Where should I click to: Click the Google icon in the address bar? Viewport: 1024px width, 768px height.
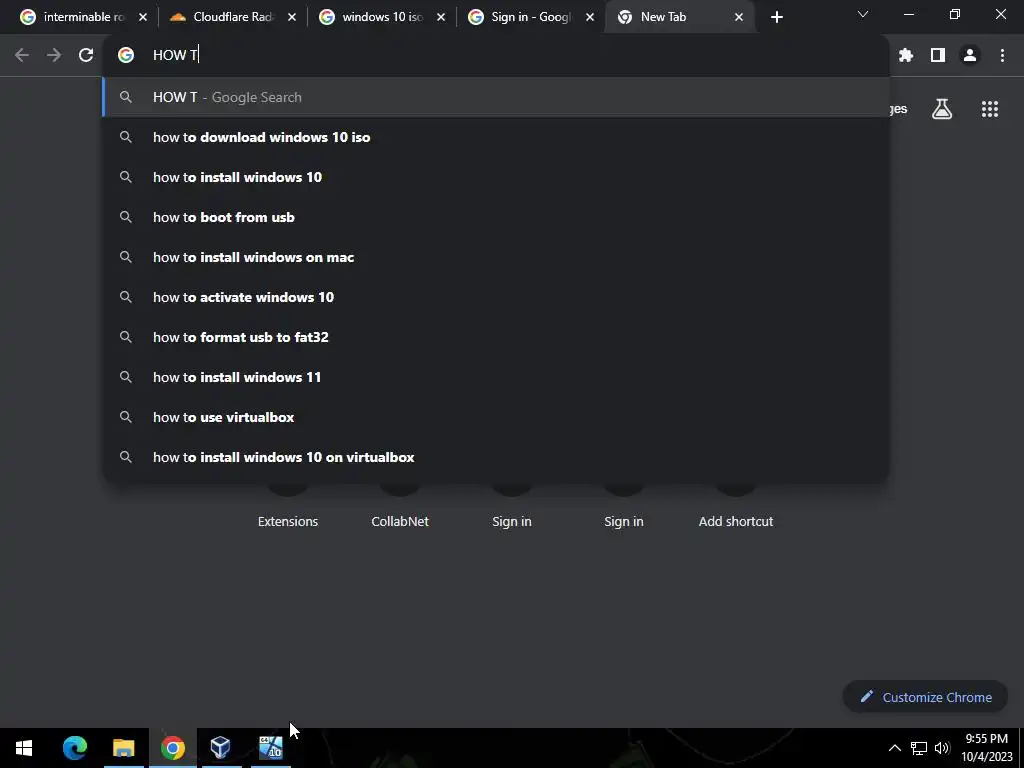pos(126,56)
